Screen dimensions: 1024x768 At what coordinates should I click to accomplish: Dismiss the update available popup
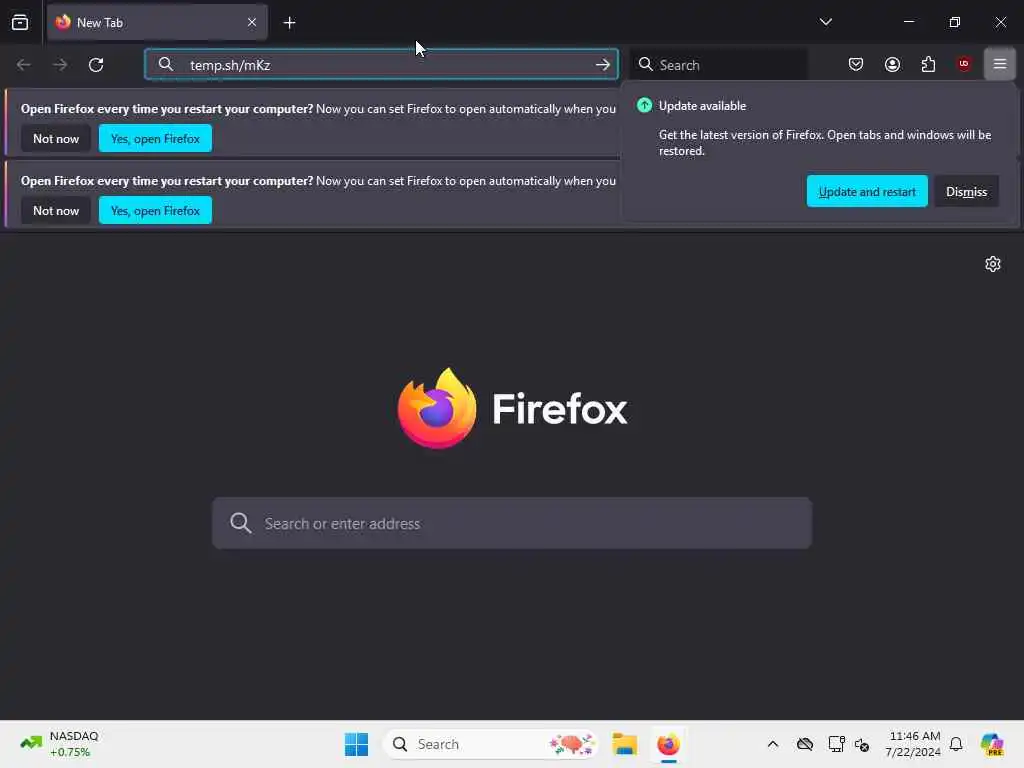[x=967, y=191]
